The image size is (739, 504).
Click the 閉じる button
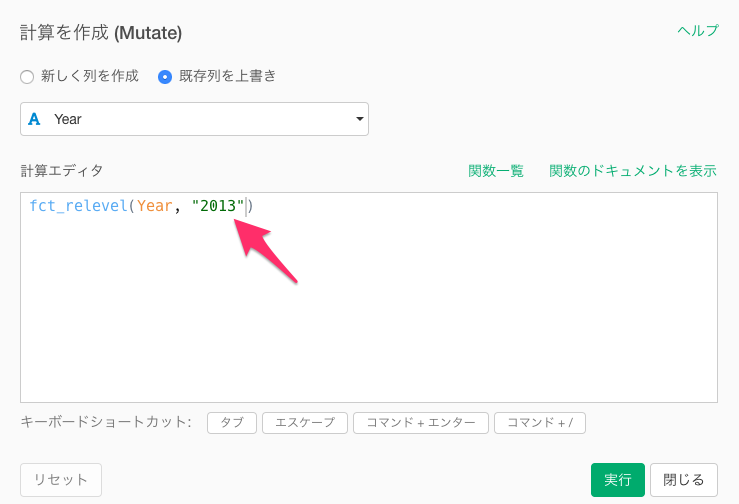click(x=683, y=480)
